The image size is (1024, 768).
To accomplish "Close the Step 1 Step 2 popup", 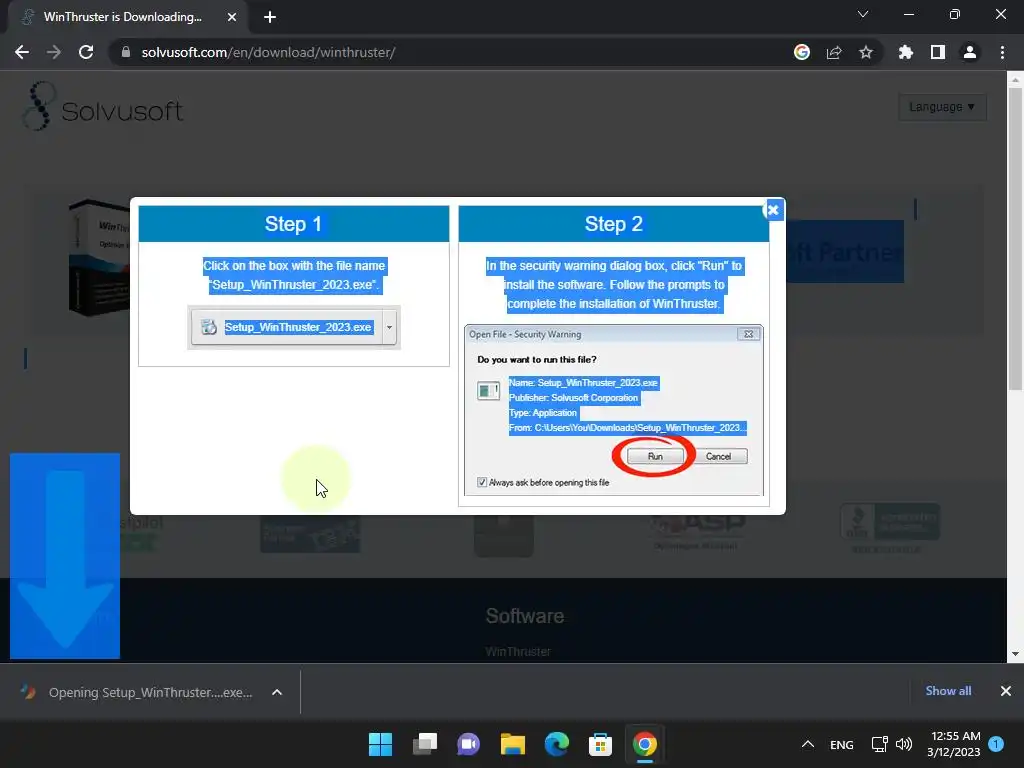I will point(773,210).
